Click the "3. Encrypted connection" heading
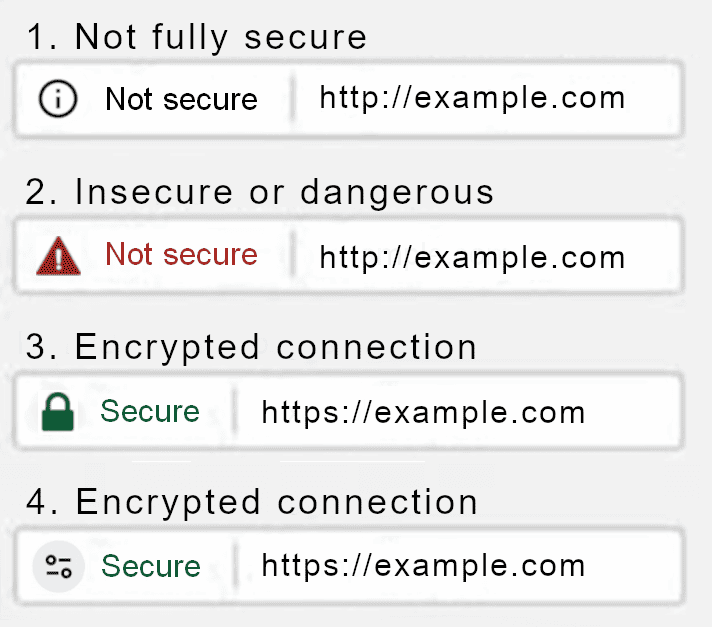Viewport: 712px width, 627px height. [x=252, y=347]
